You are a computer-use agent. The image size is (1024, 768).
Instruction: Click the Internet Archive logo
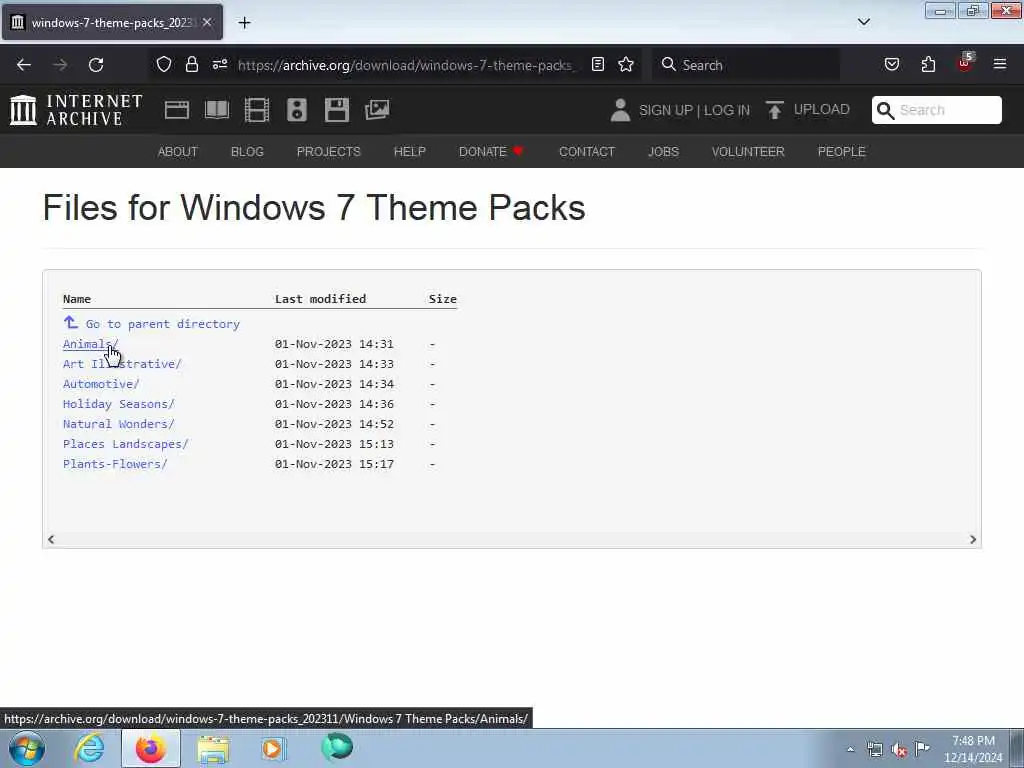76,110
